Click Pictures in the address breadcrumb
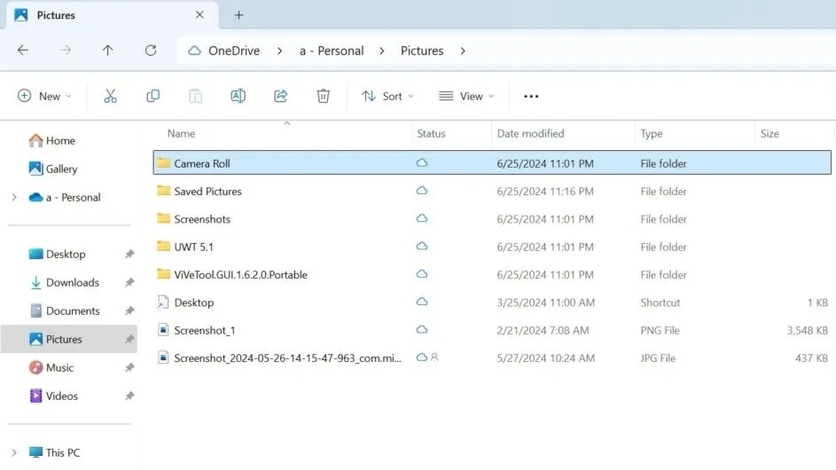Image resolution: width=836 pixels, height=470 pixels. point(422,51)
